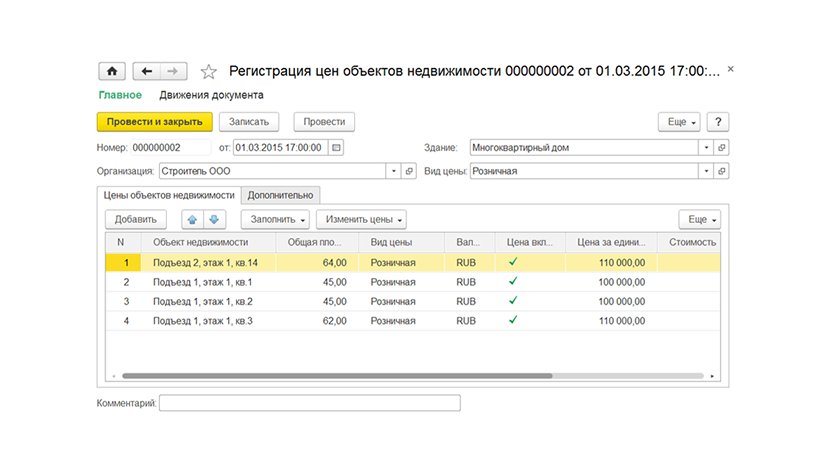Open calendar picker next to the date

pos(336,148)
